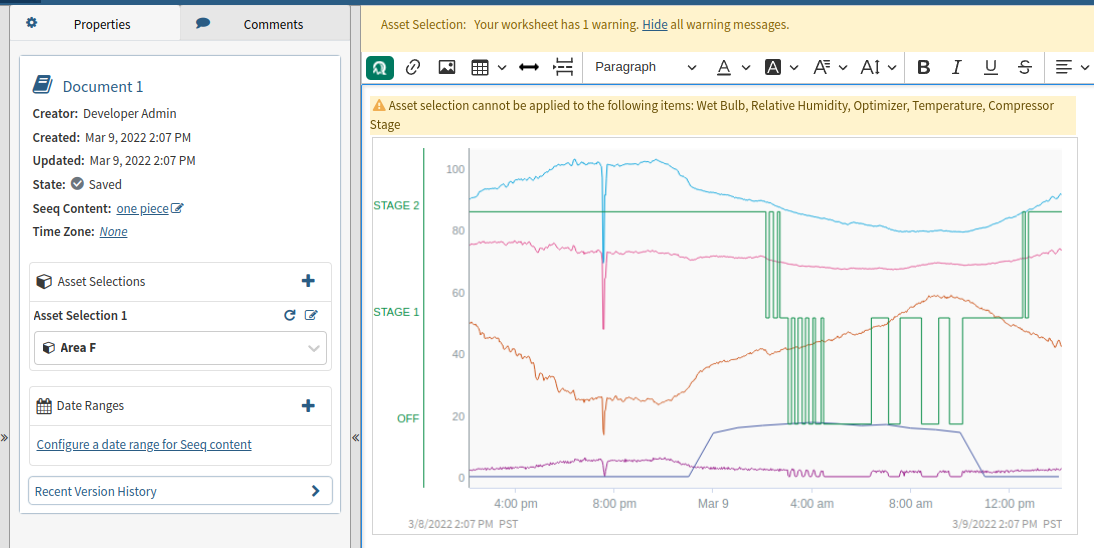Toggle italic formatting
This screenshot has height=548, width=1094.
pos(957,67)
